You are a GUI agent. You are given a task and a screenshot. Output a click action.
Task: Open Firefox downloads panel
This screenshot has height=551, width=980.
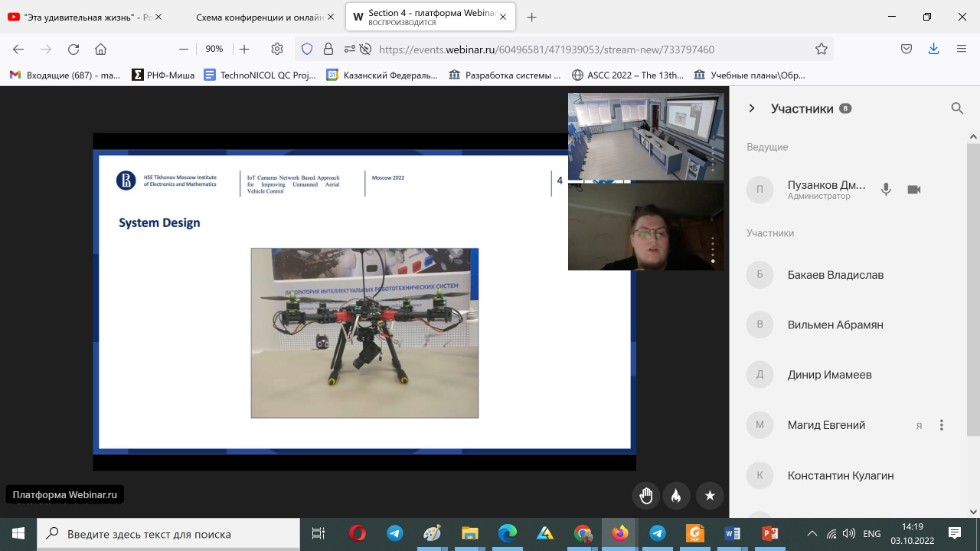[933, 49]
